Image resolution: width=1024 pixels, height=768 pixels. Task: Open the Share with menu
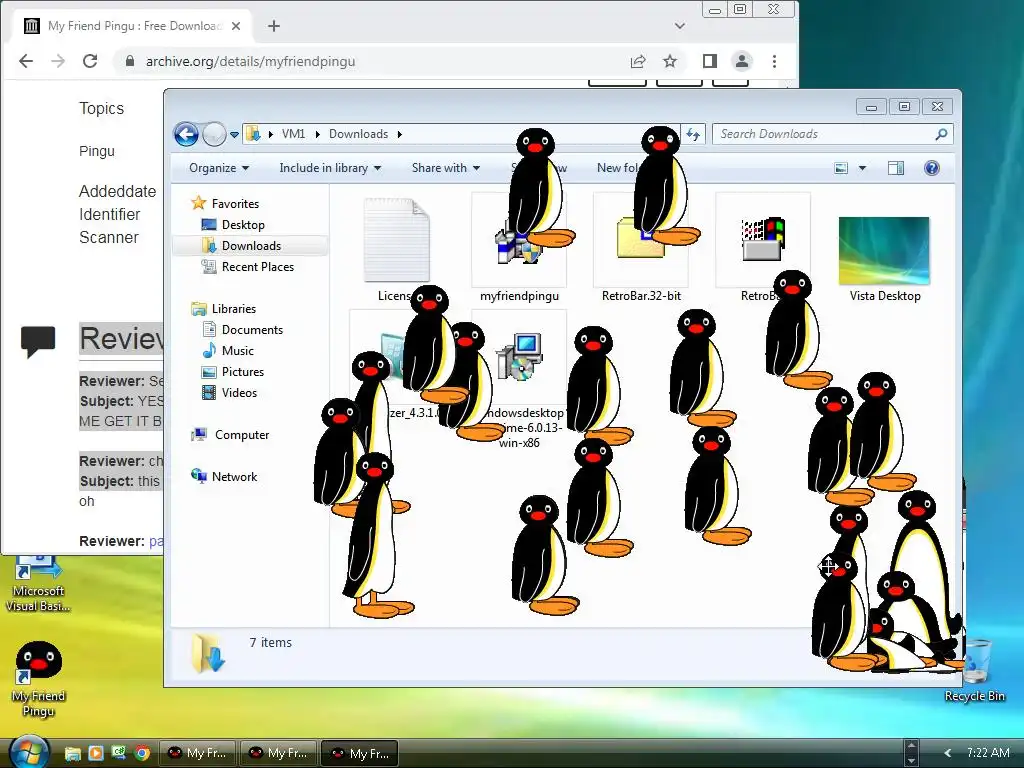tap(445, 168)
